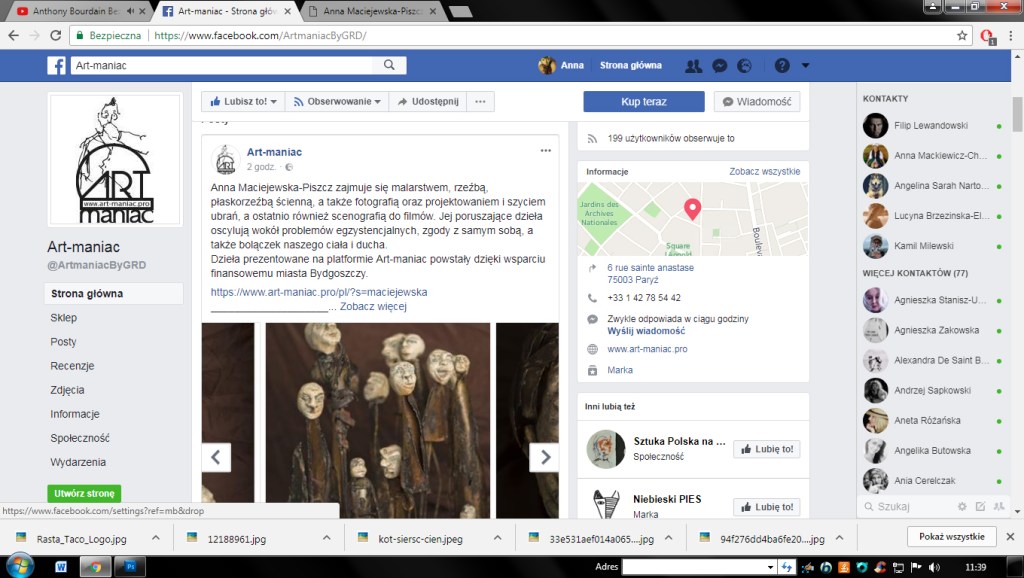Open the notifications globe icon
The height and width of the screenshot is (578, 1024).
pyautogui.click(x=744, y=66)
